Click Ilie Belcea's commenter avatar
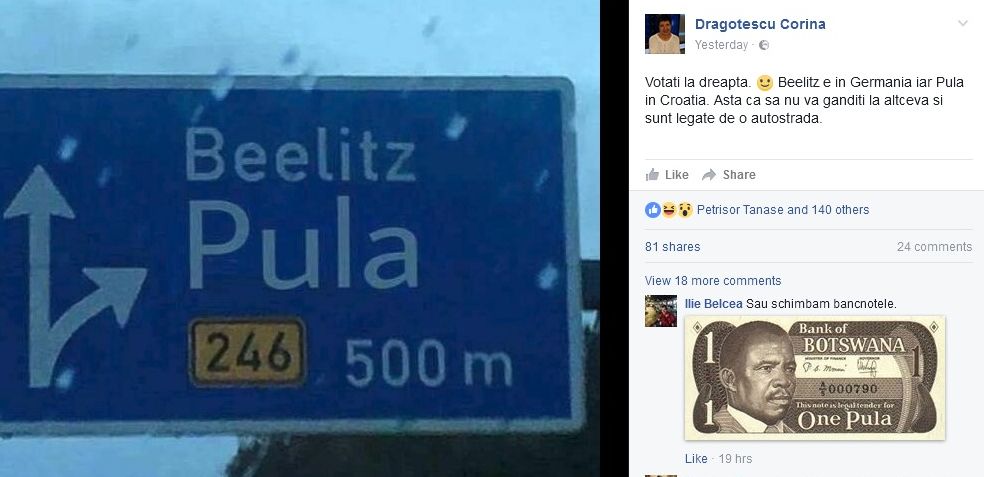 point(661,311)
